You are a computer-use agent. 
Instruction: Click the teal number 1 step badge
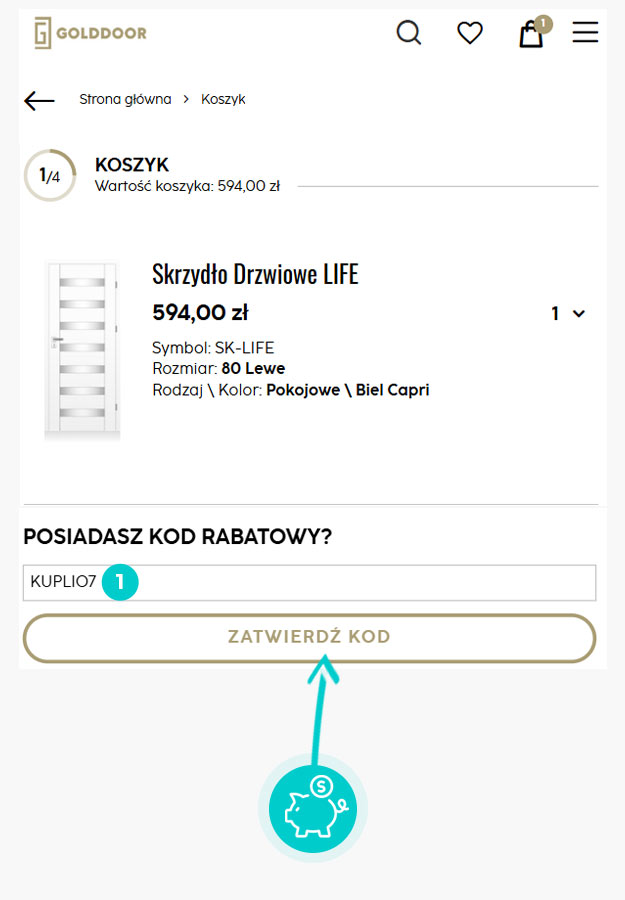[119, 582]
